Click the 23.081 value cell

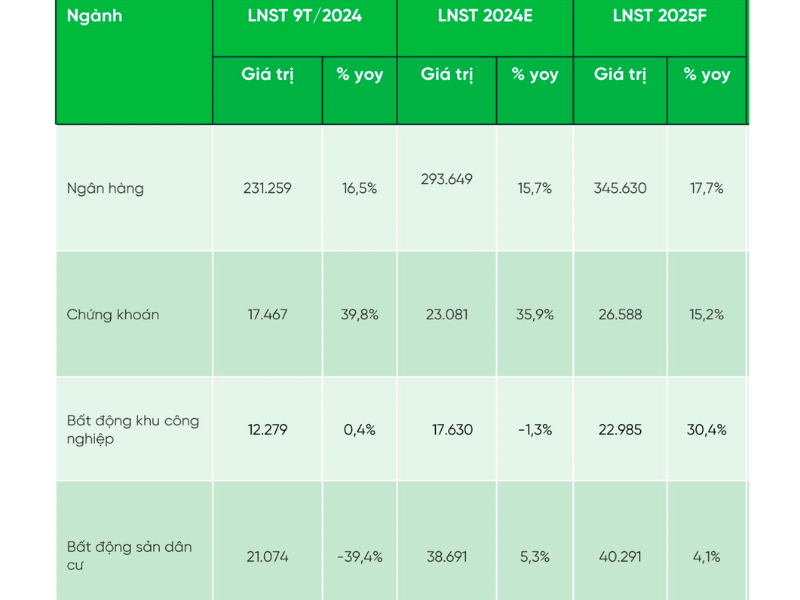coord(447,314)
